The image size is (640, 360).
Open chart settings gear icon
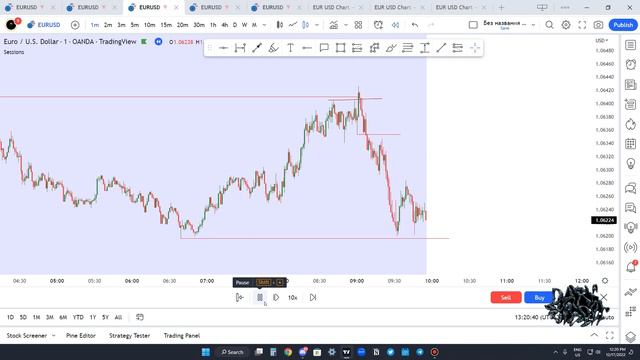(566, 25)
